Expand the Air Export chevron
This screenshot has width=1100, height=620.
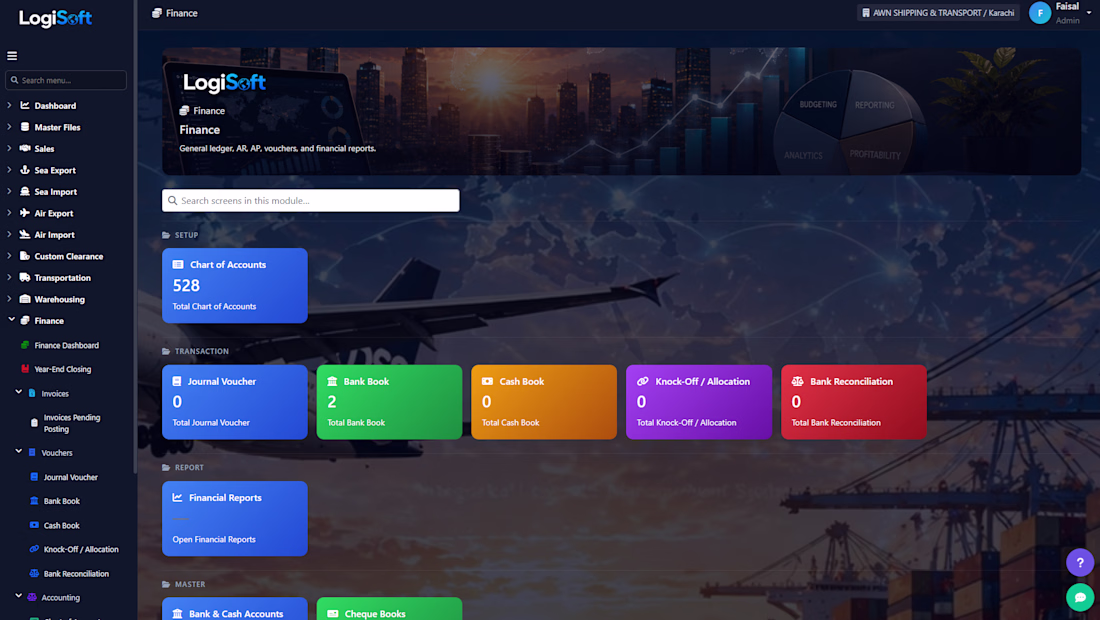(9, 213)
